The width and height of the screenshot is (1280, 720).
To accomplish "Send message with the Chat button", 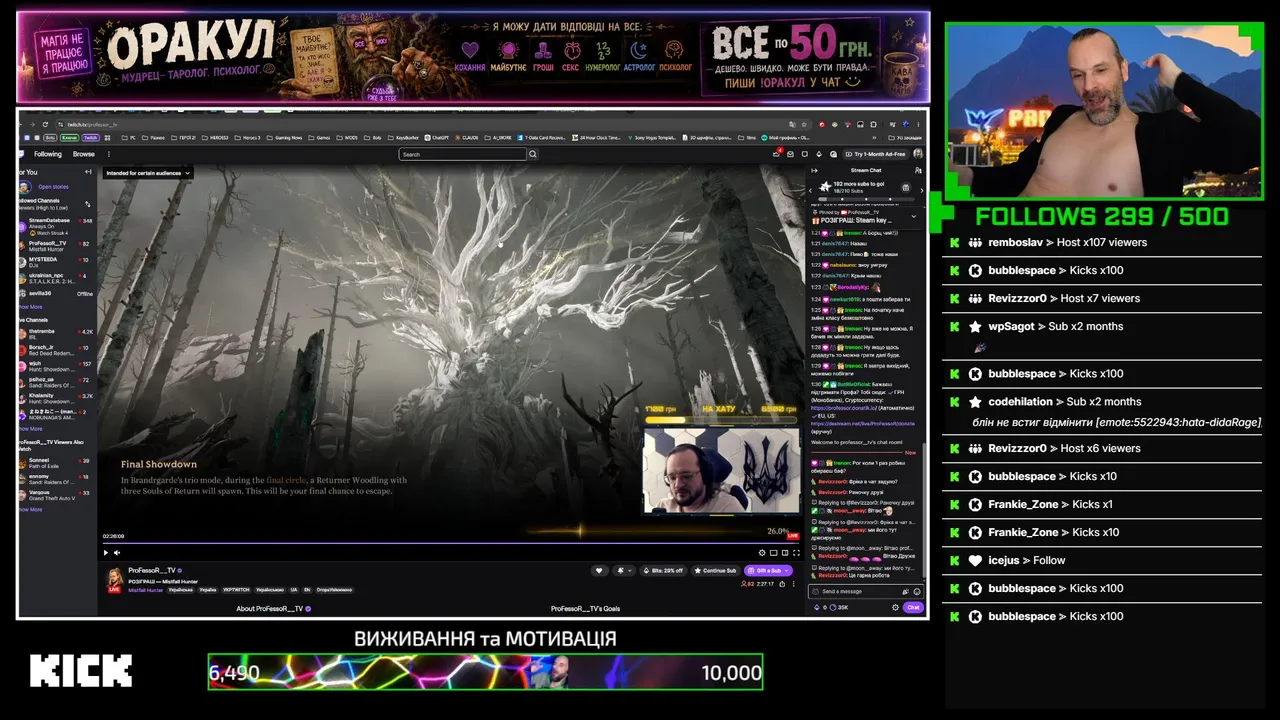I will (913, 607).
